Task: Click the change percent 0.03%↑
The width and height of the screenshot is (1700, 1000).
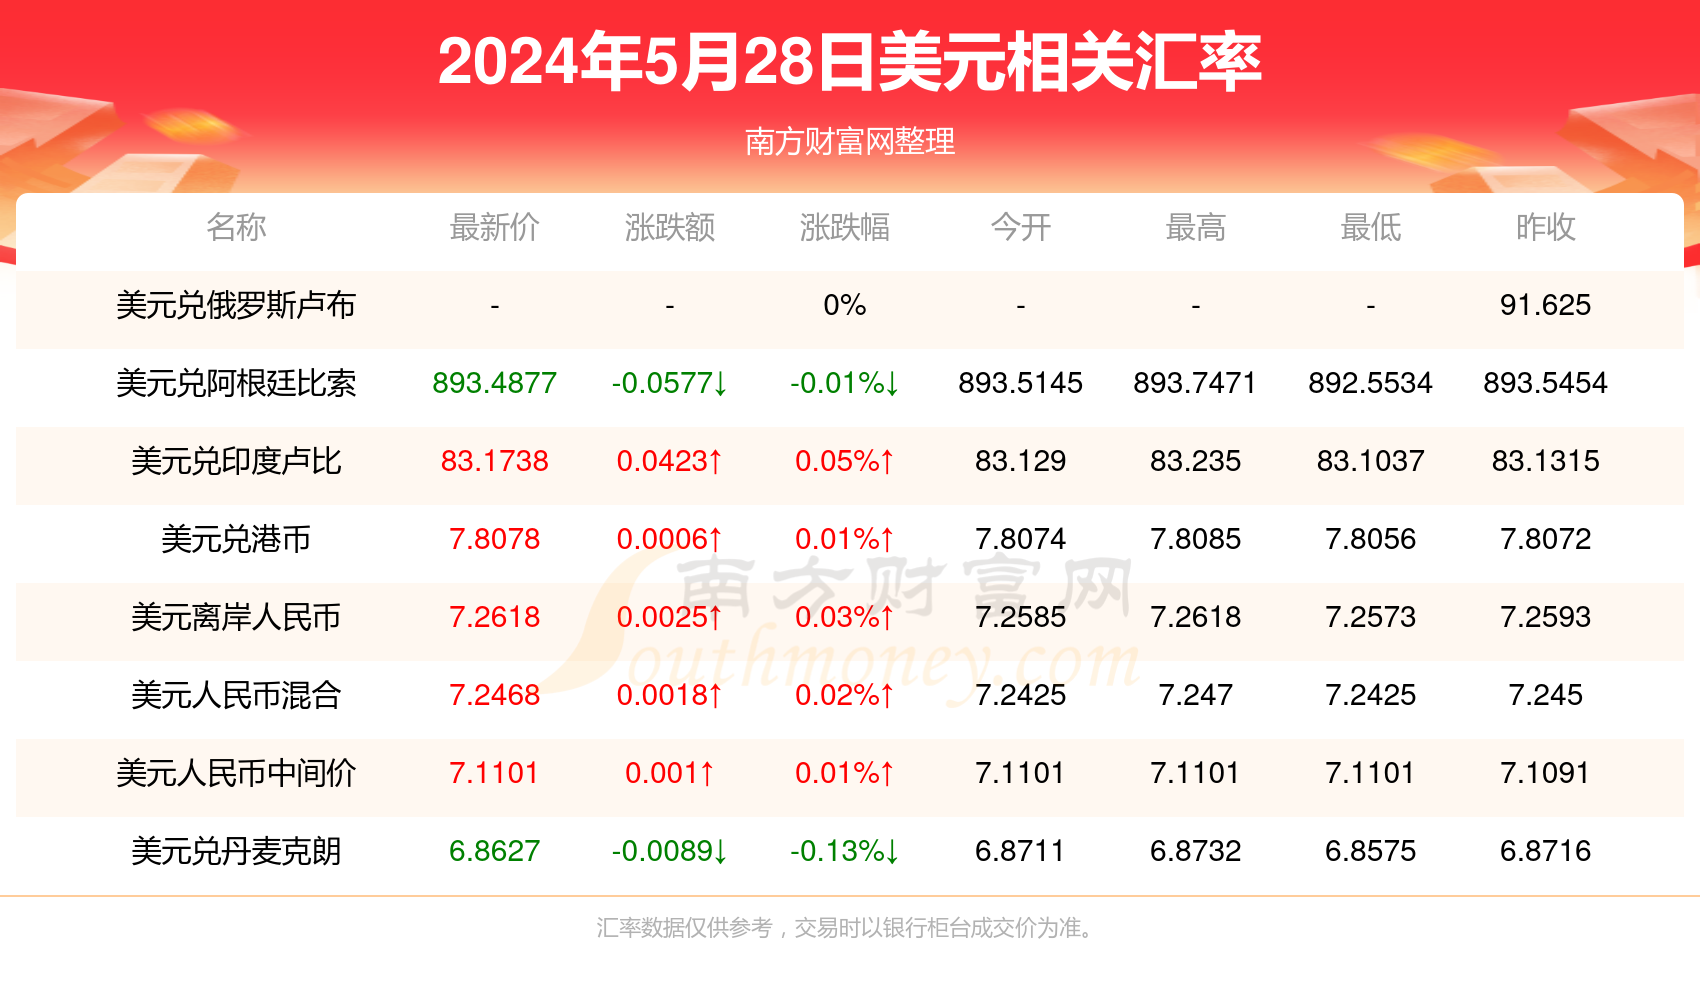Action: (x=845, y=617)
